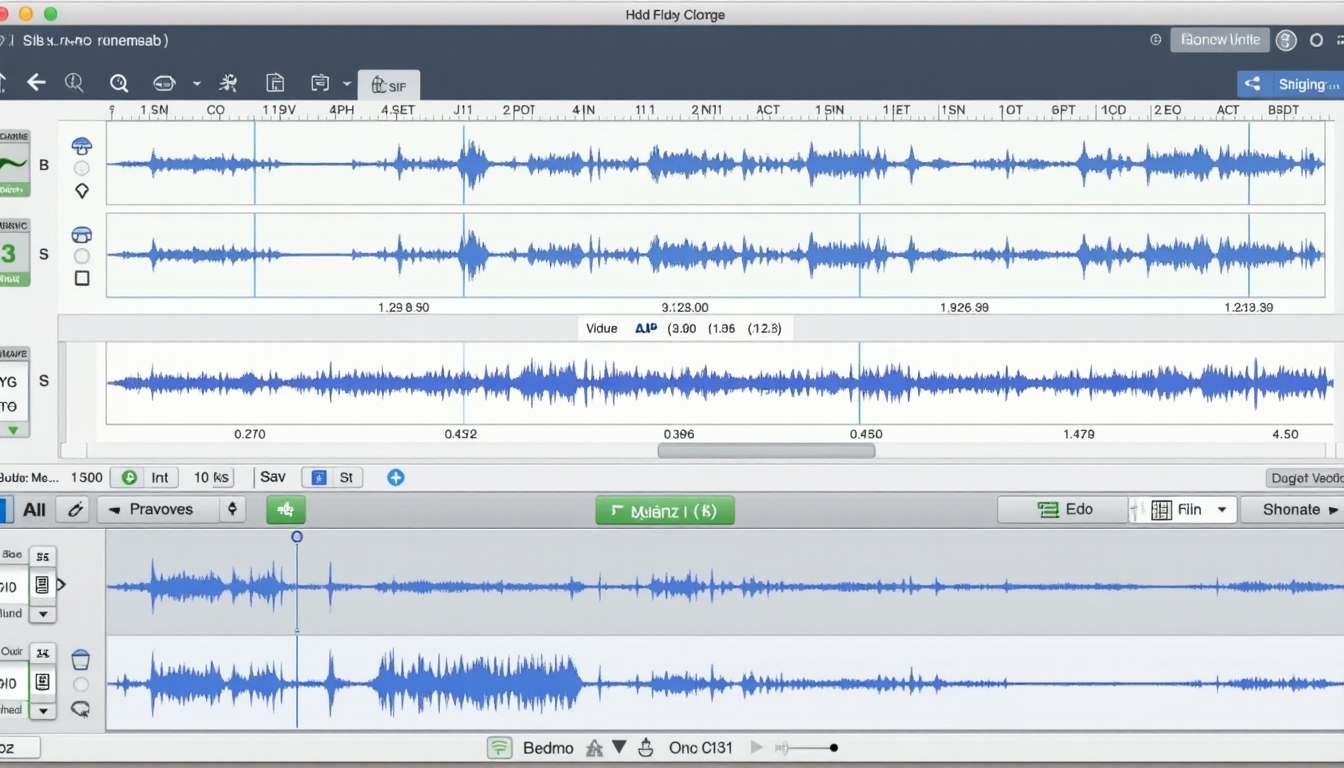Click the green wifi icon beside Bedmo
The image size is (1344, 768).
499,748
